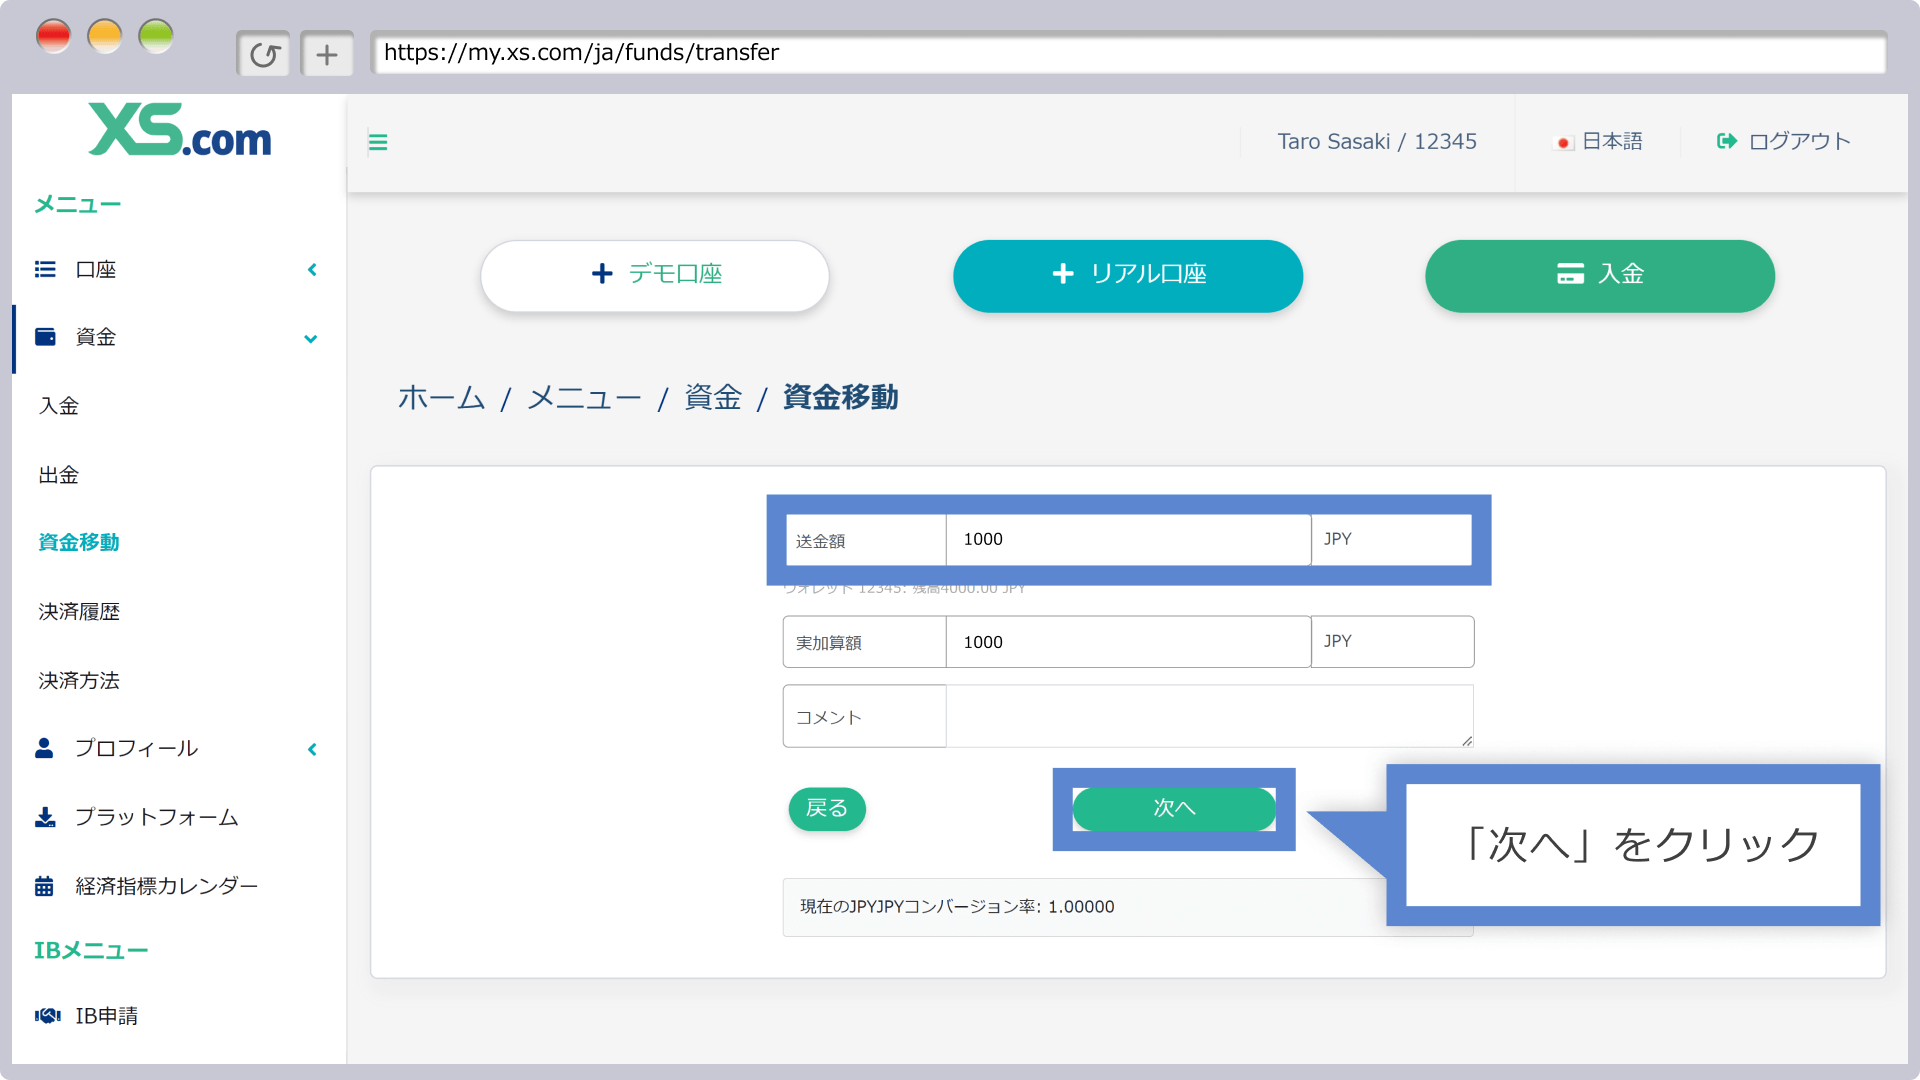
Task: Select 資金移動 in the sidebar
Action: click(x=79, y=542)
